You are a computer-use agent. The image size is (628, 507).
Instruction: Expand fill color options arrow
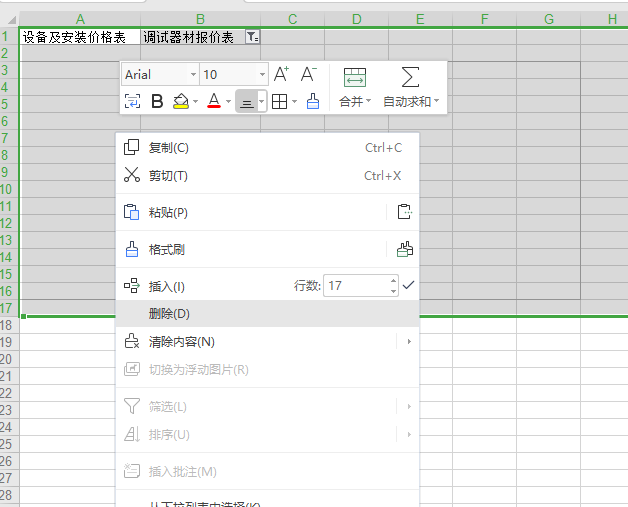click(x=195, y=101)
